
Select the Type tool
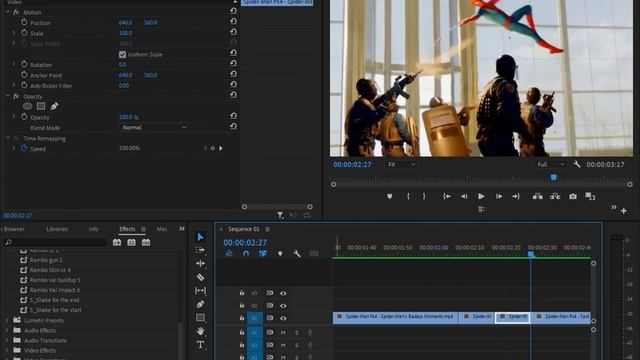[x=200, y=345]
